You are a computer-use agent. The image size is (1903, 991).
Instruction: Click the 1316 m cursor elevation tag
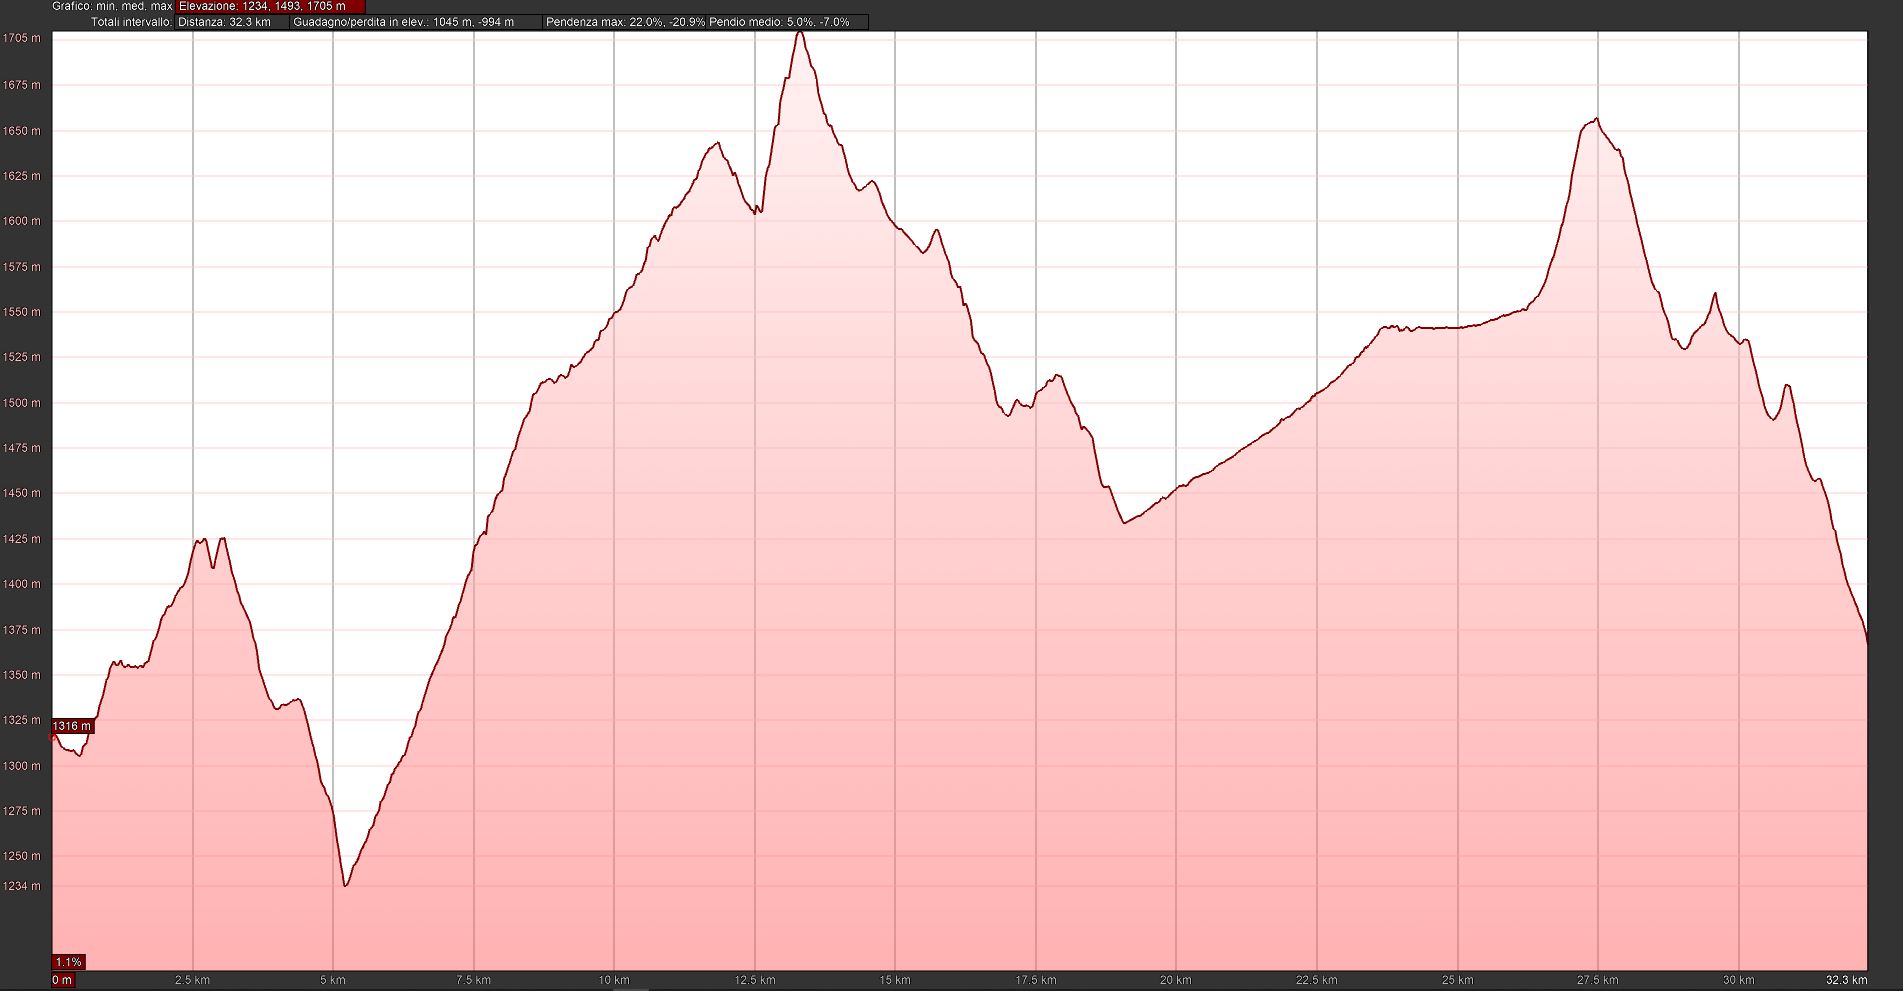(x=72, y=726)
